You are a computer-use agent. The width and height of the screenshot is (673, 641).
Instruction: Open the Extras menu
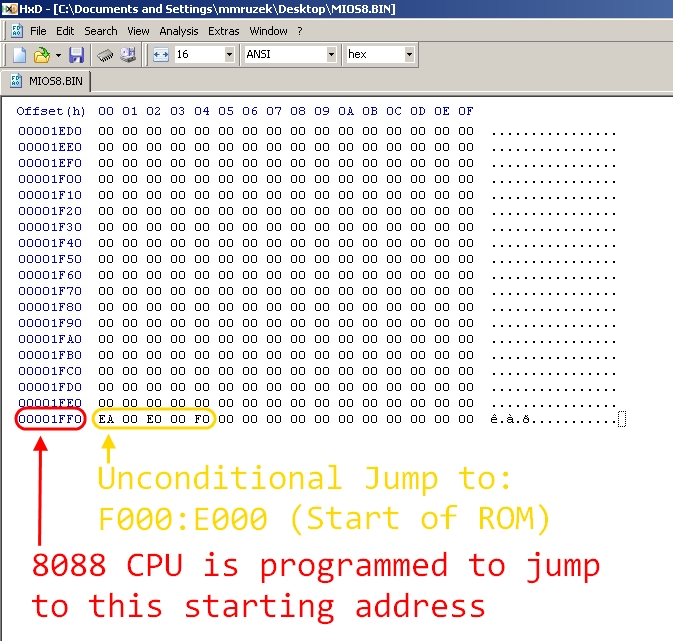pyautogui.click(x=224, y=31)
